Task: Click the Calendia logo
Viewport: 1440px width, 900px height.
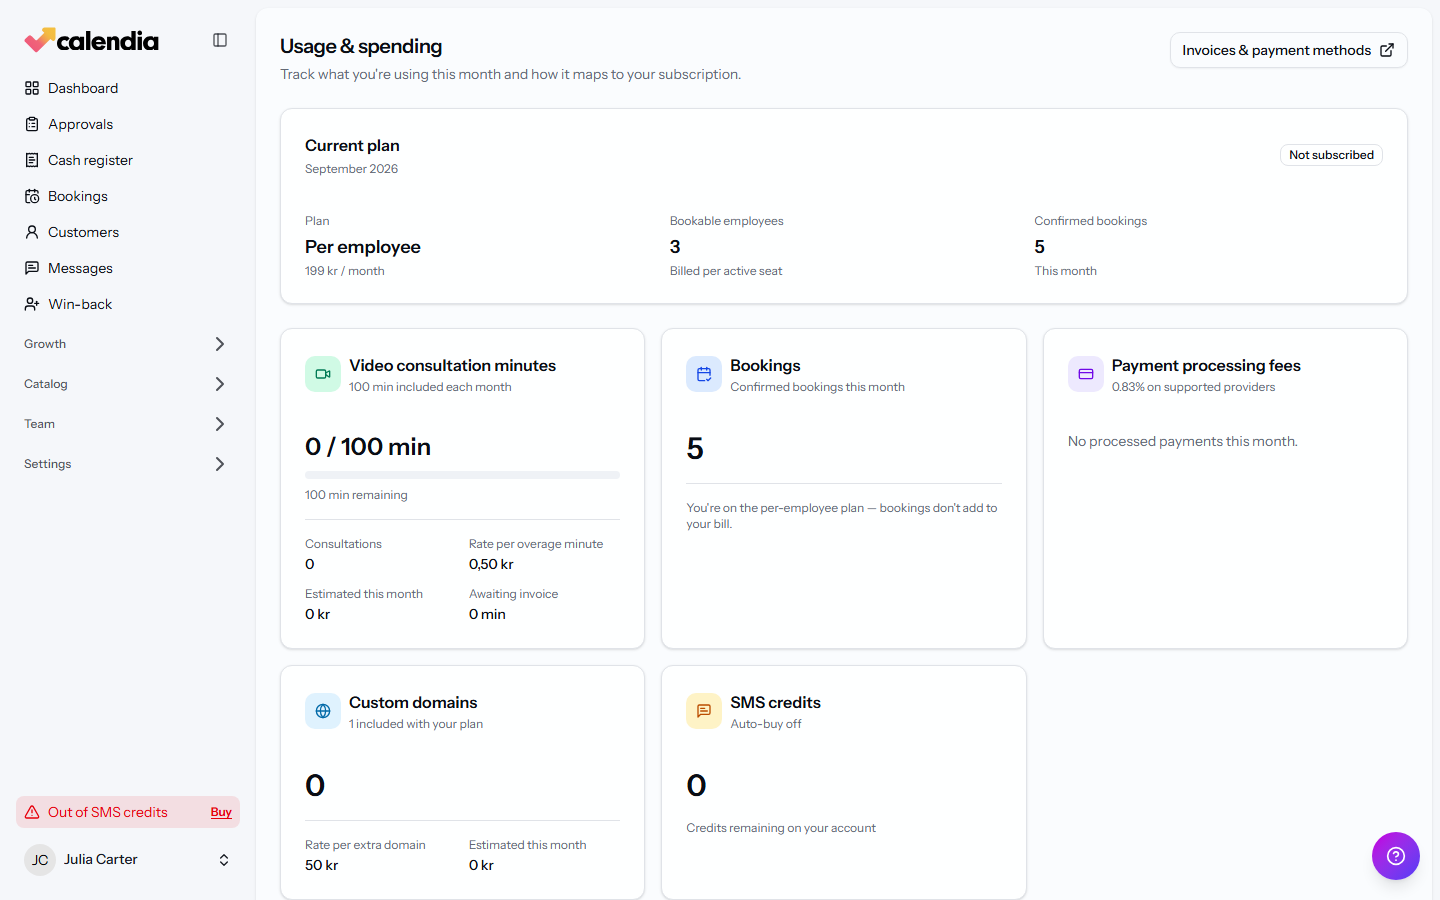Action: 91,40
